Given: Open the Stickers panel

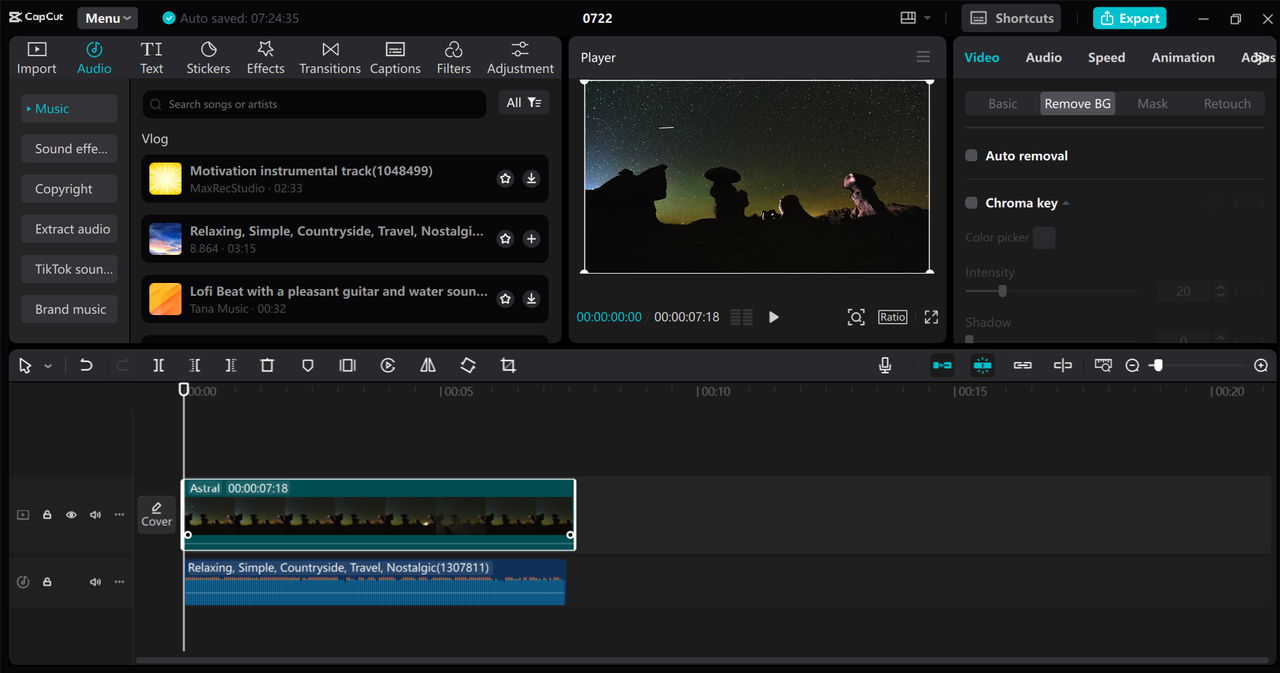Looking at the screenshot, I should [x=208, y=58].
